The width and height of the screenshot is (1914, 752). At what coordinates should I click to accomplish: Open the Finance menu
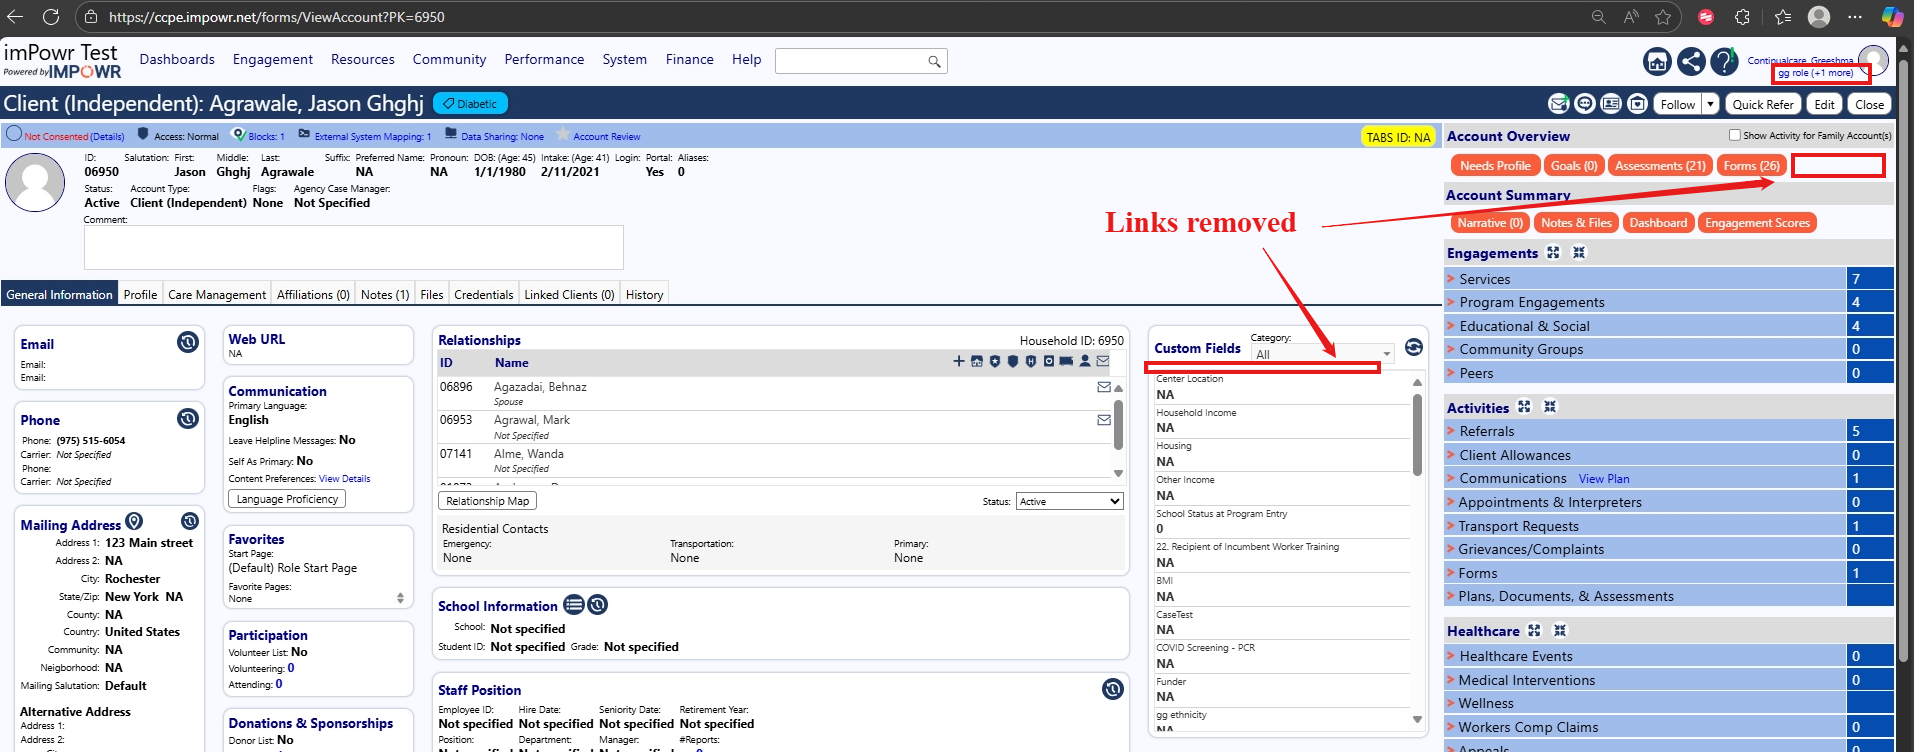(x=690, y=59)
